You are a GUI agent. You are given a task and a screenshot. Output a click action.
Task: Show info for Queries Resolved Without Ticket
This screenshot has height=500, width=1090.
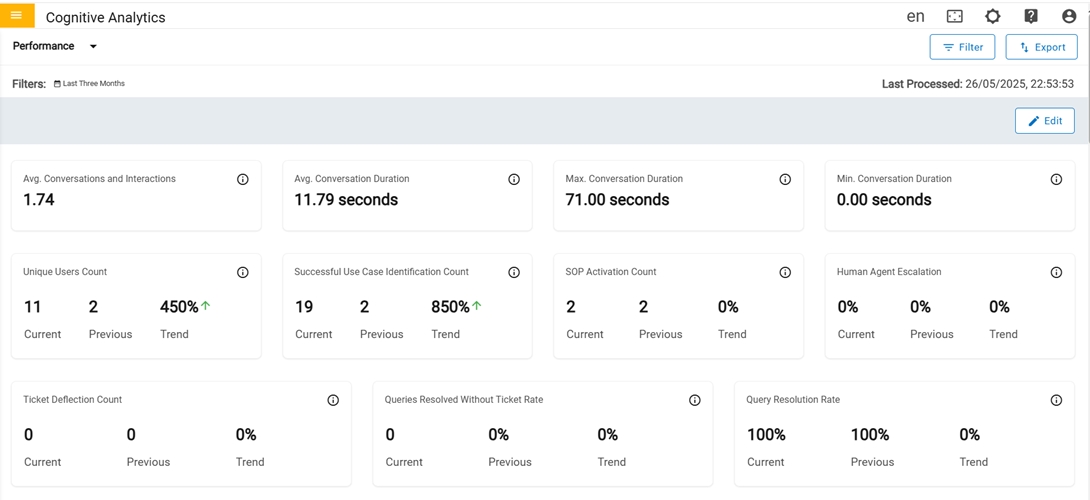[x=695, y=400]
